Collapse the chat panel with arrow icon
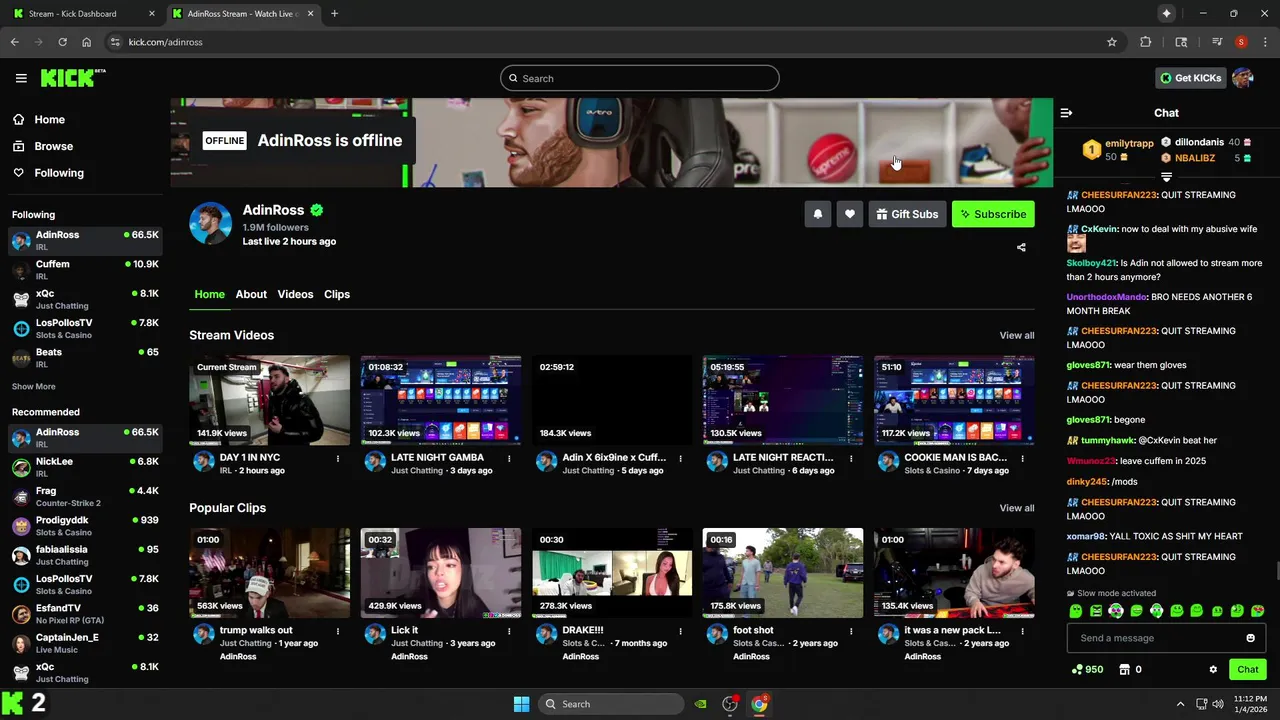 (1066, 113)
